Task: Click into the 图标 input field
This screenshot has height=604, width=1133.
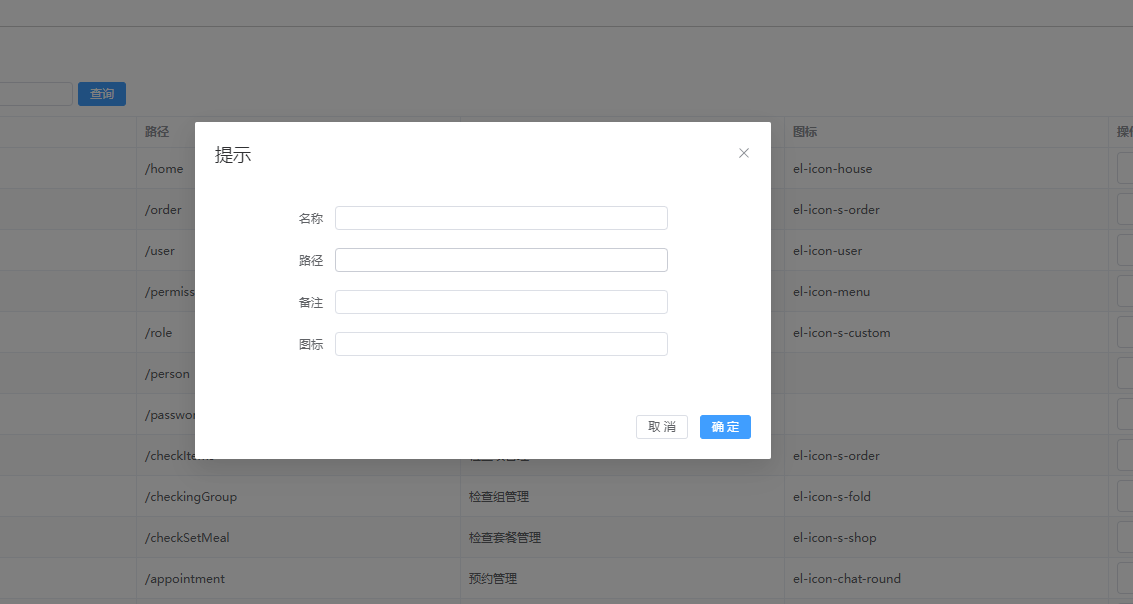Action: tap(501, 344)
